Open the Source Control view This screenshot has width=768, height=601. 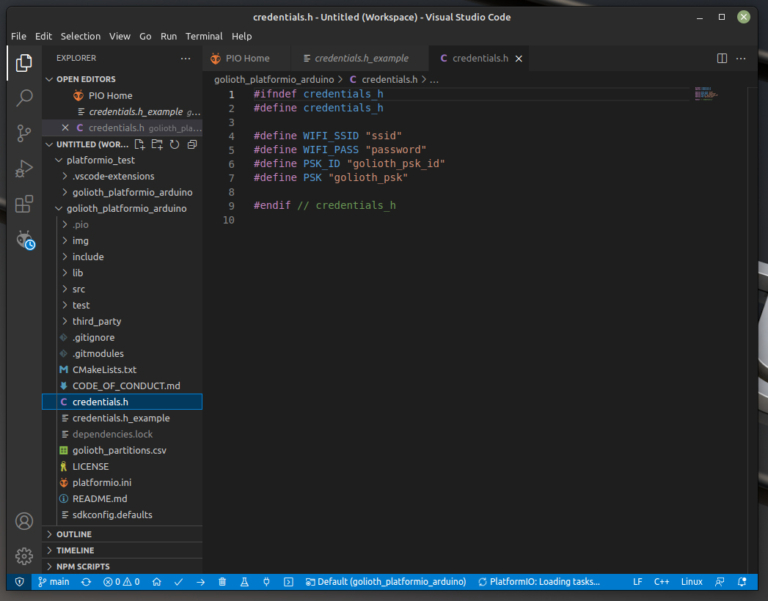(x=24, y=133)
